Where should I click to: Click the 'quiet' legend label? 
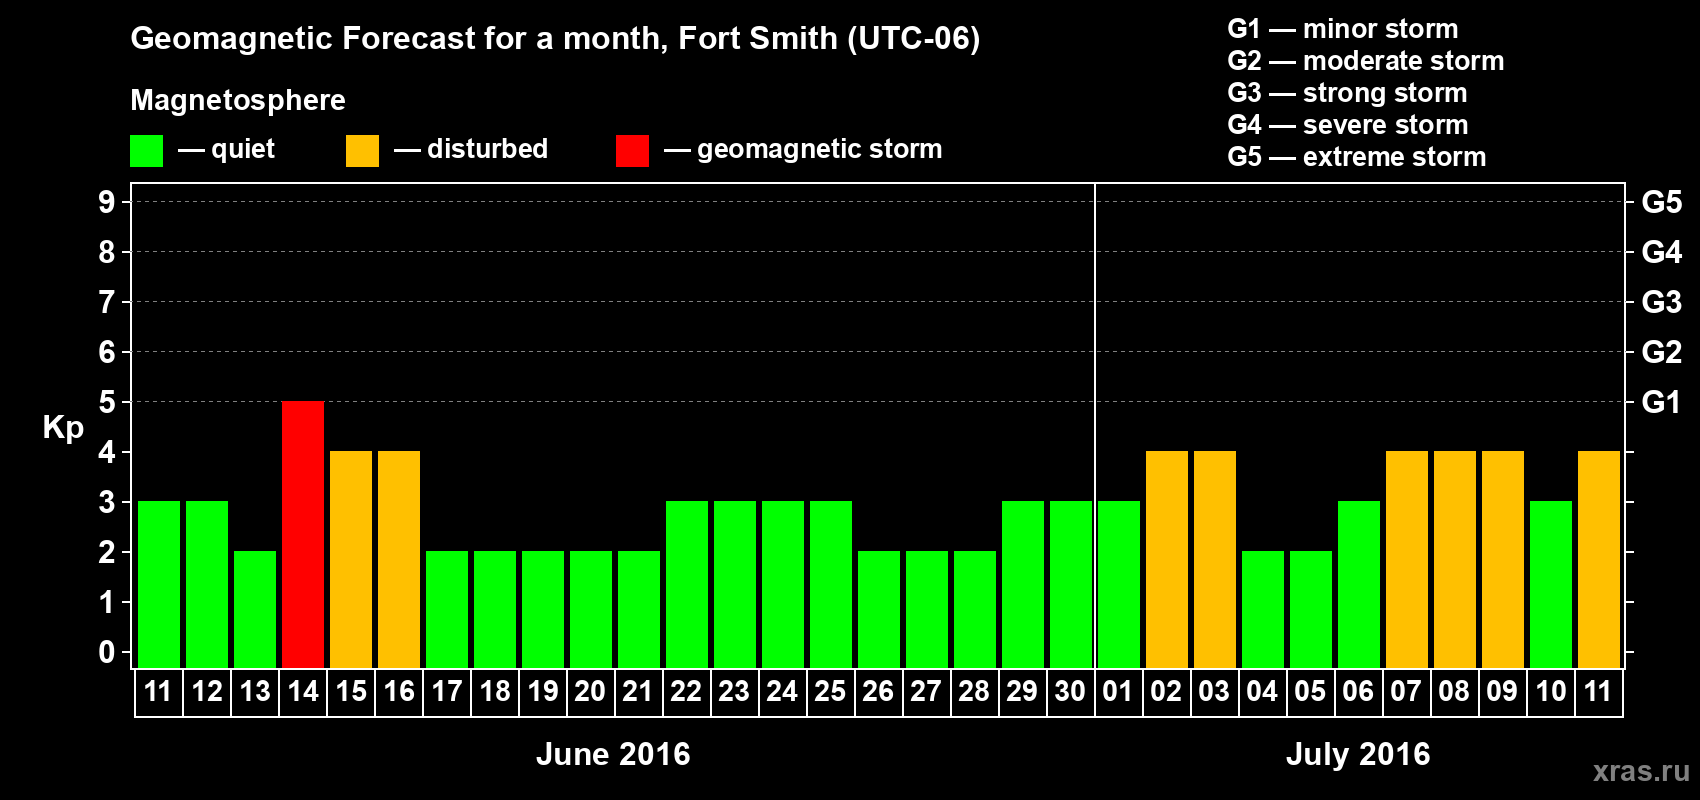(x=243, y=149)
